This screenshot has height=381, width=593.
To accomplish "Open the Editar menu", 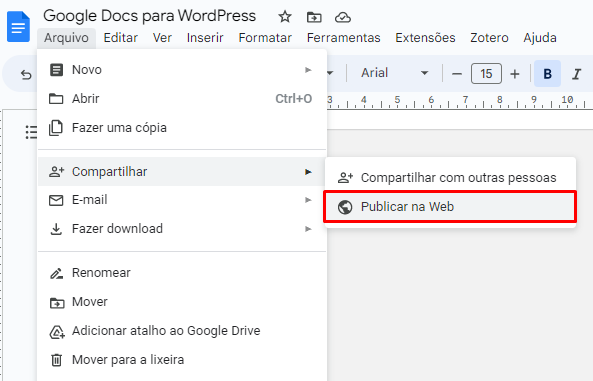I will tap(121, 38).
